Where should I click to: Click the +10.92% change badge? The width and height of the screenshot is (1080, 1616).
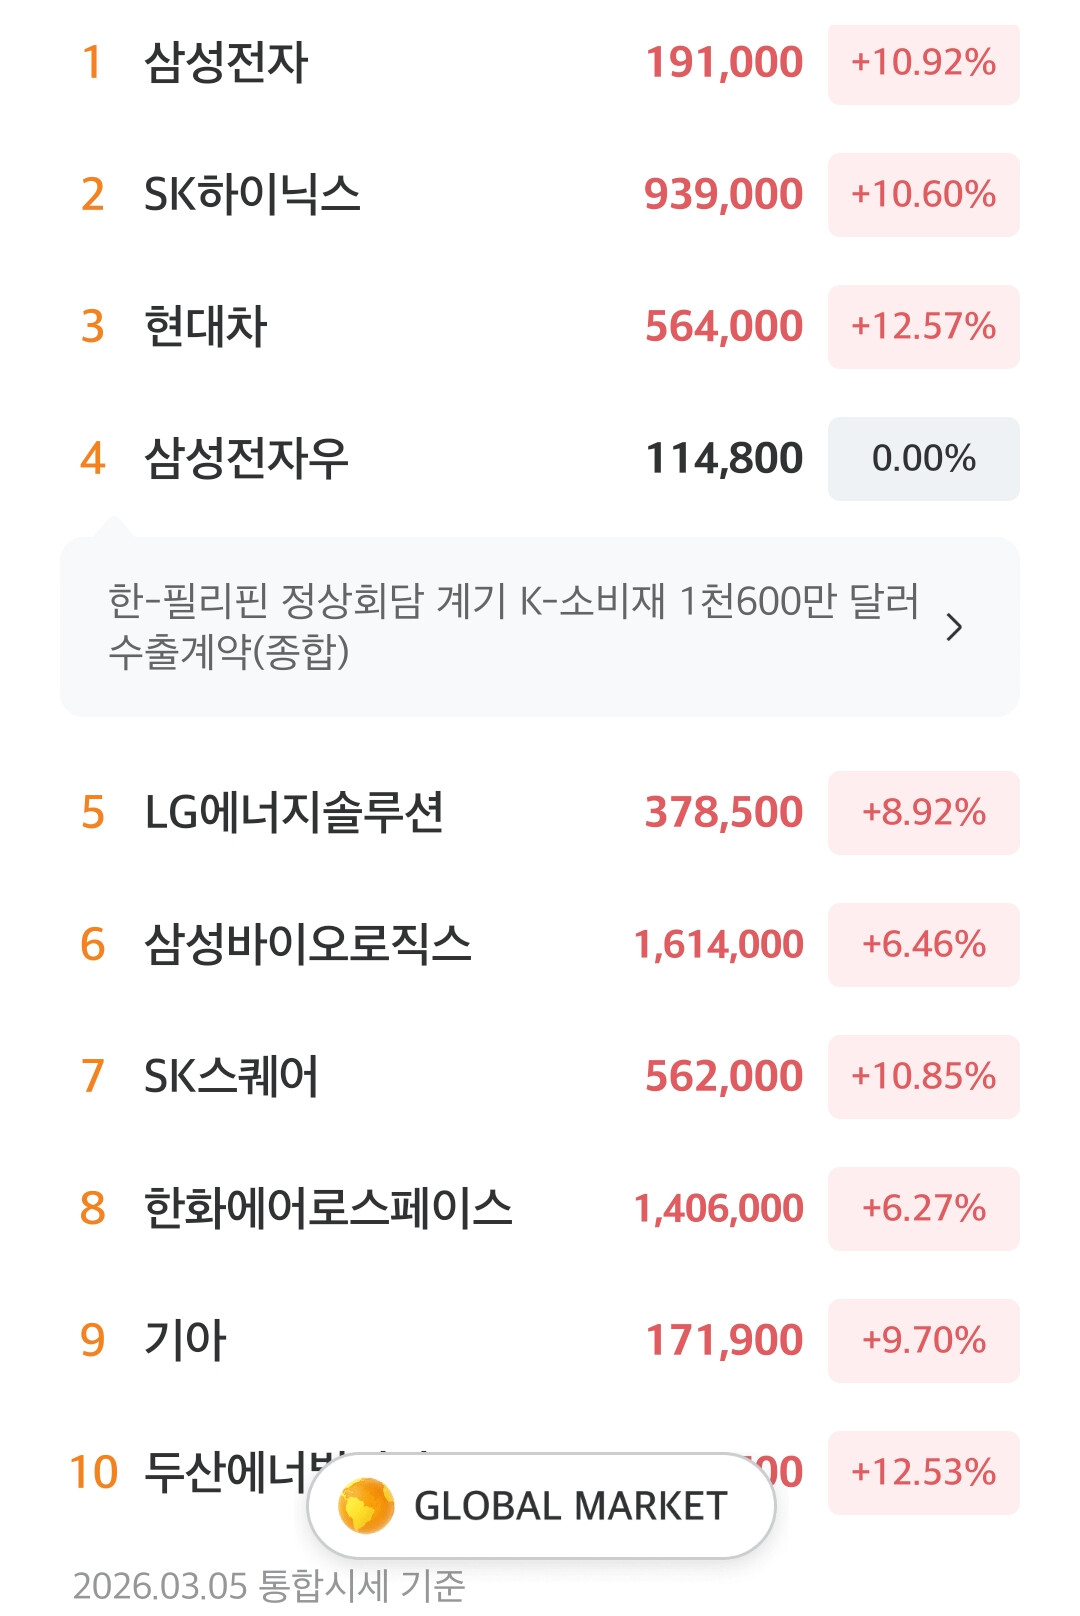pyautogui.click(x=923, y=63)
